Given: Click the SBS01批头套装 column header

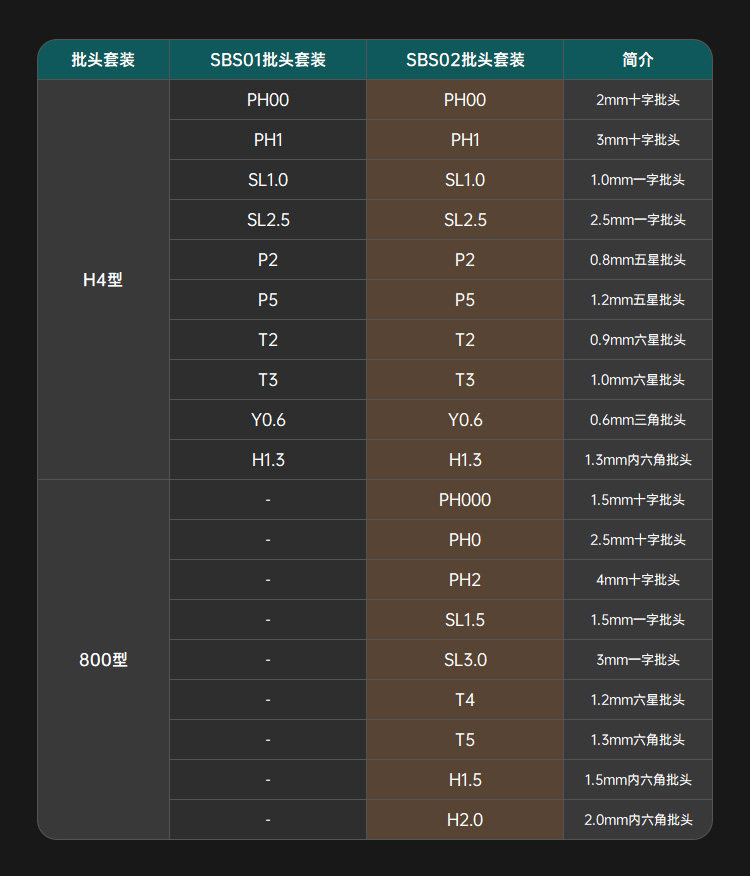Looking at the screenshot, I should pyautogui.click(x=268, y=60).
